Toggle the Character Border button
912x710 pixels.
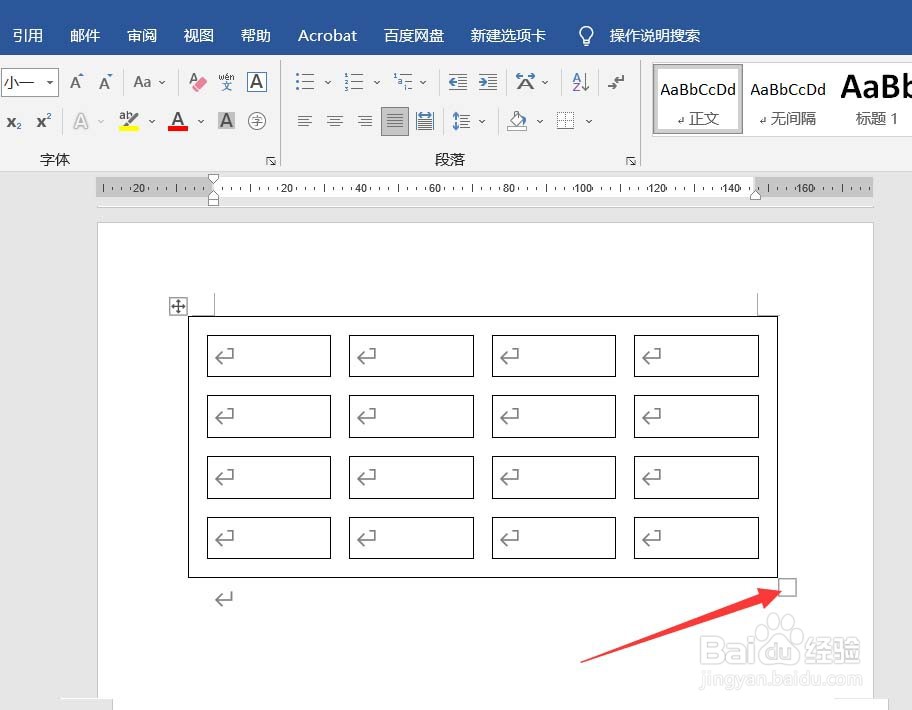click(257, 82)
